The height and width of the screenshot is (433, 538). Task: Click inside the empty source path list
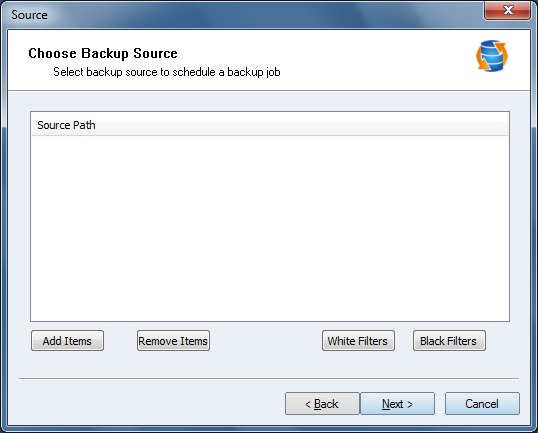click(x=270, y=228)
